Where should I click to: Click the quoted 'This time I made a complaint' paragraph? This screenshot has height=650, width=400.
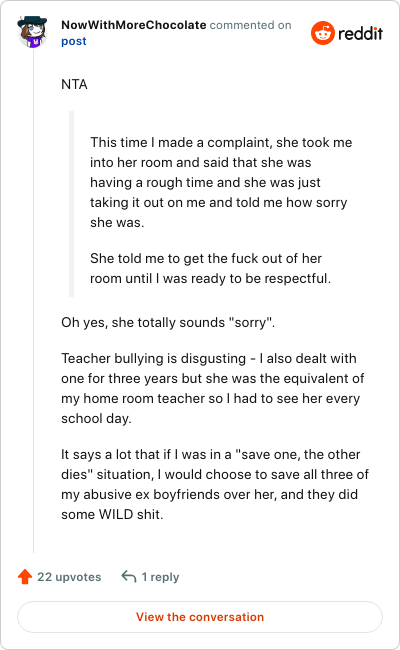[x=221, y=182]
